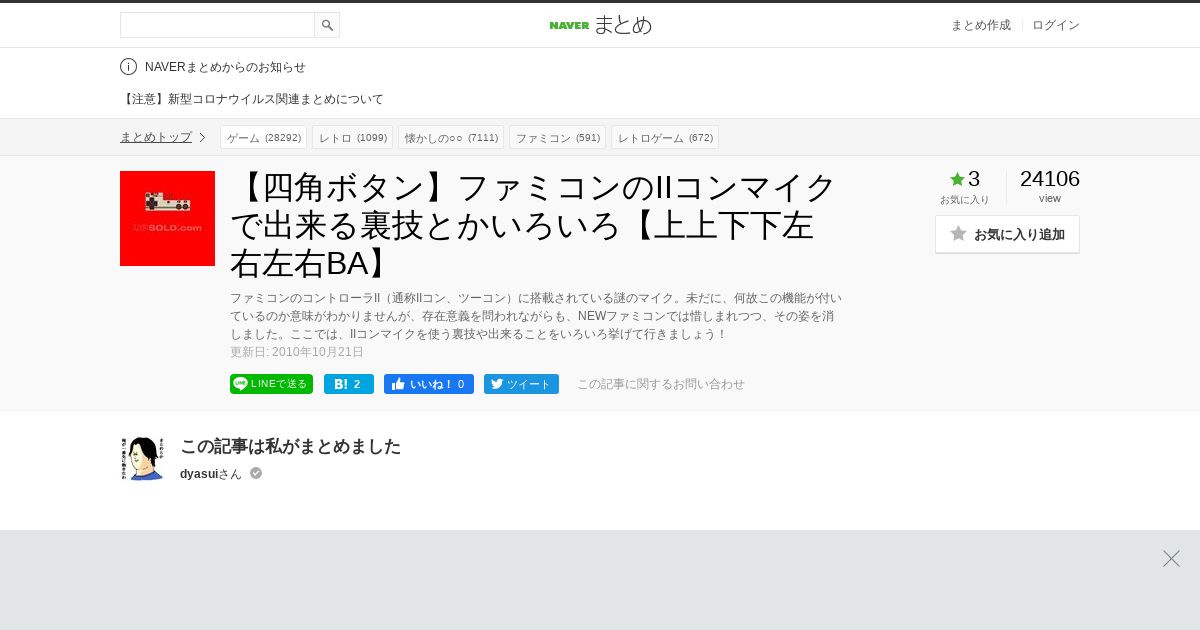Click the Hatena bookmark B! button

(x=348, y=384)
